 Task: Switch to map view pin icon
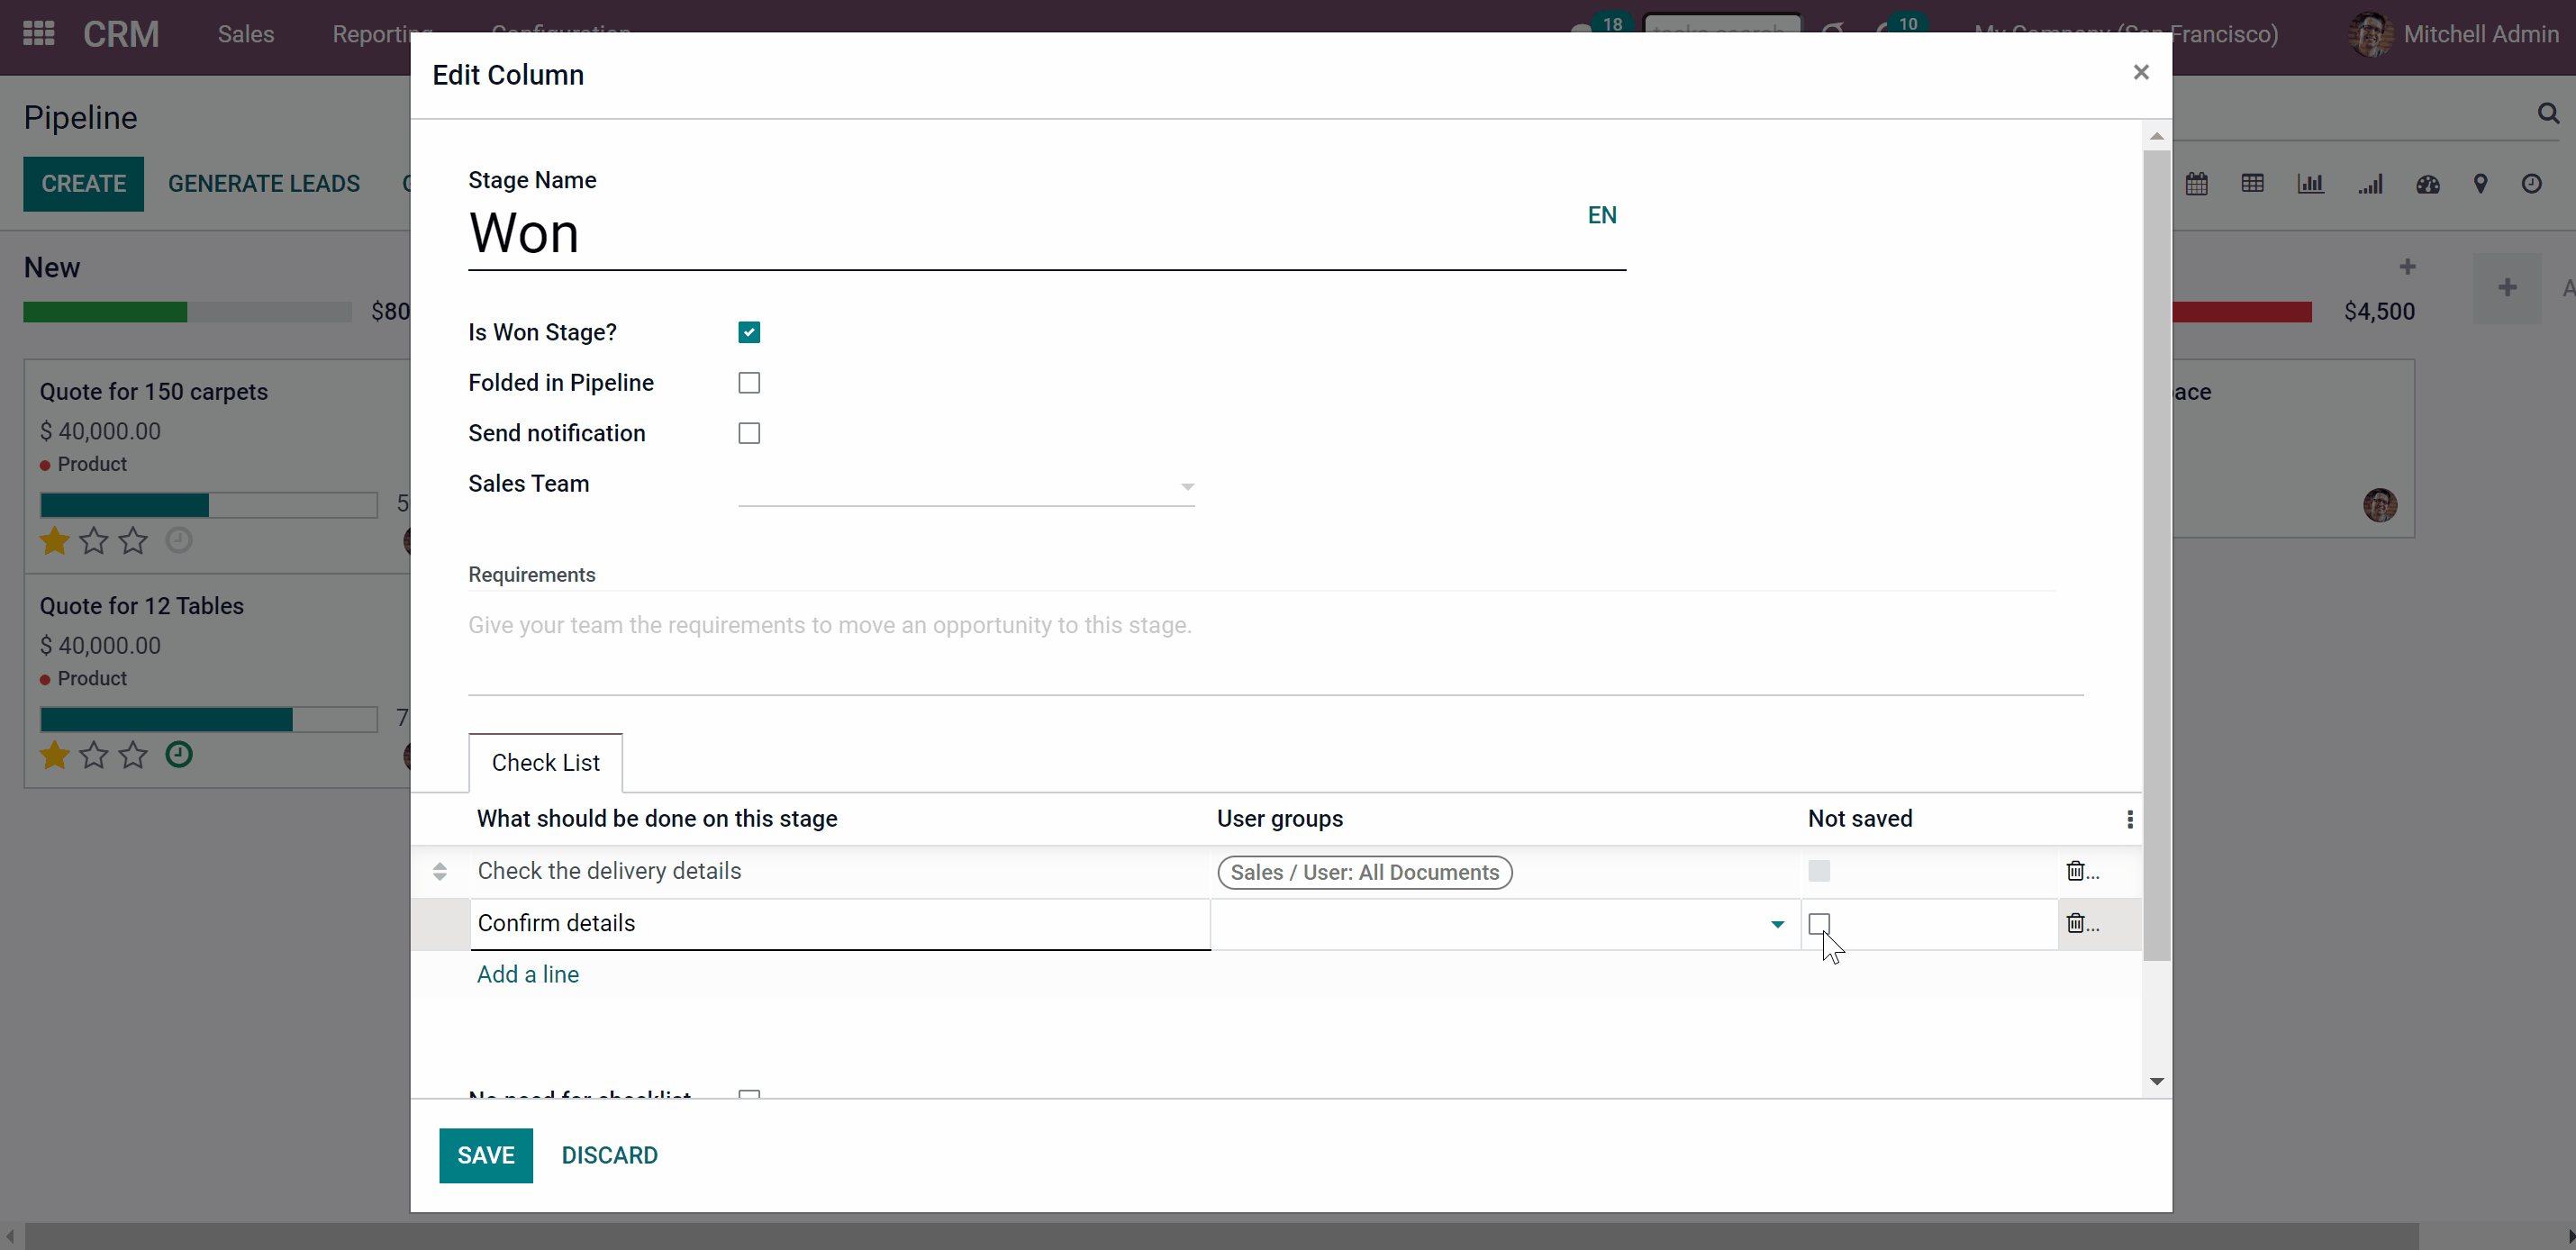point(2481,184)
